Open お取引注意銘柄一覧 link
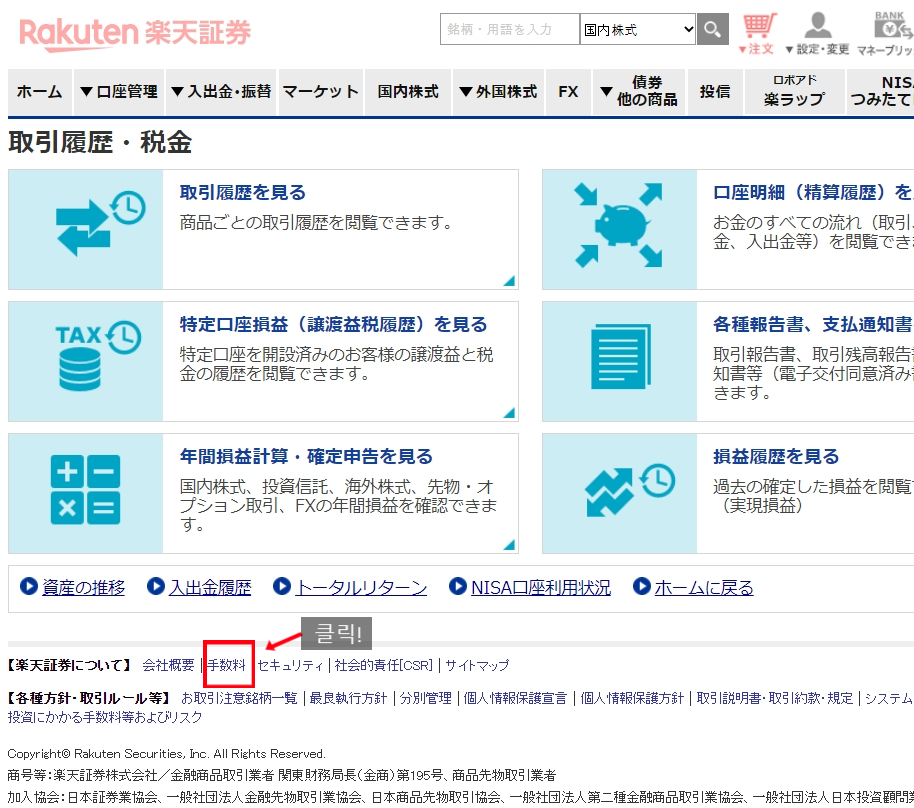The image size is (914, 808). (239, 698)
